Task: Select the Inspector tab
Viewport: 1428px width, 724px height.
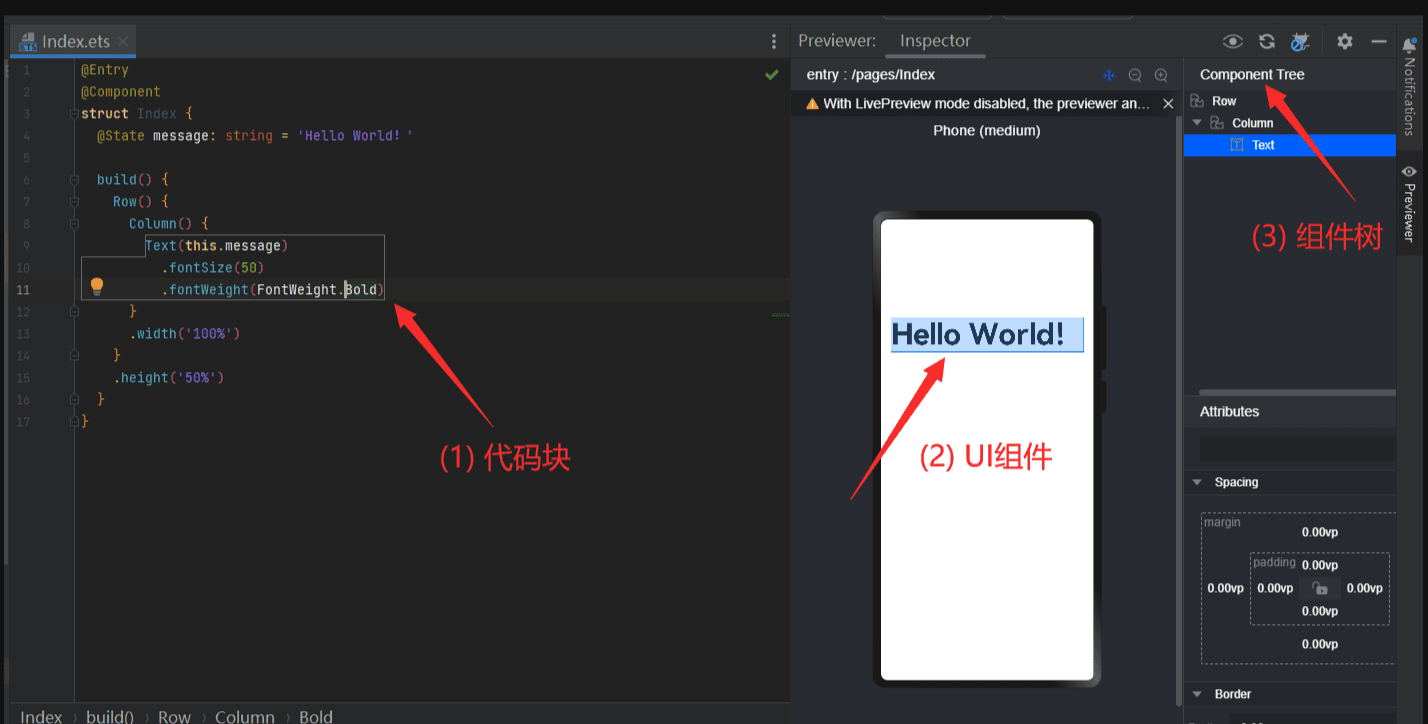Action: (x=935, y=41)
